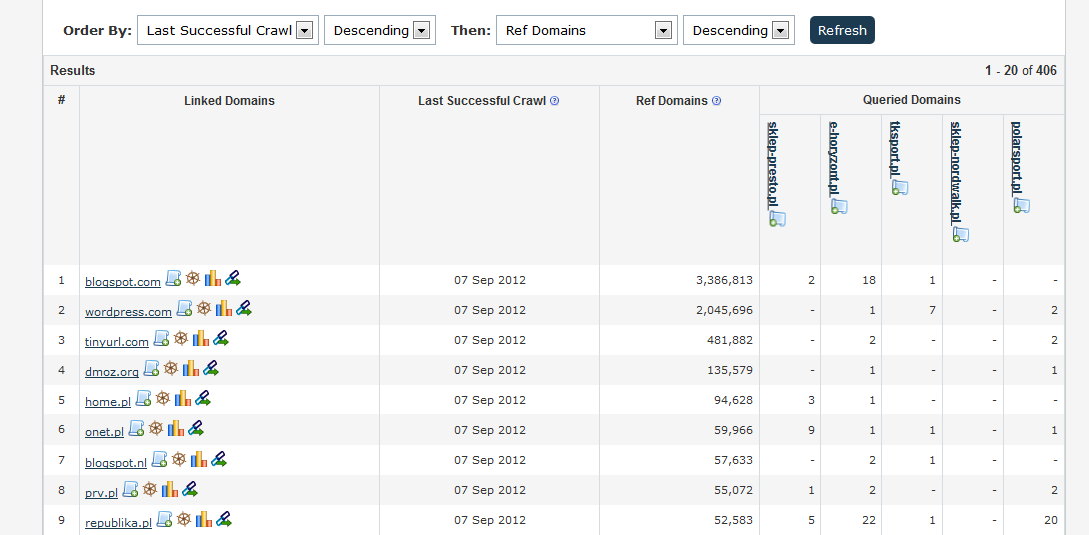
Task: Click the link arrow icon next to dmoz.org
Action: tap(211, 369)
